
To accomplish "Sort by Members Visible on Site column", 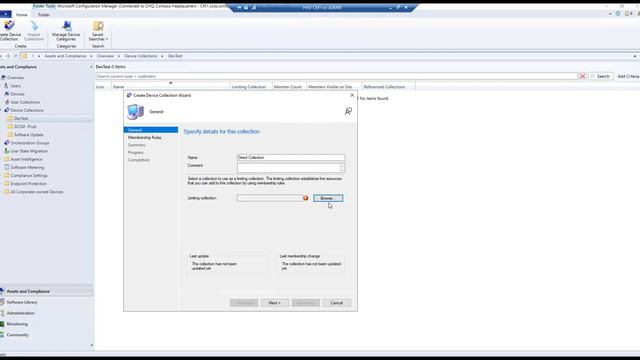I will pyautogui.click(x=334, y=87).
